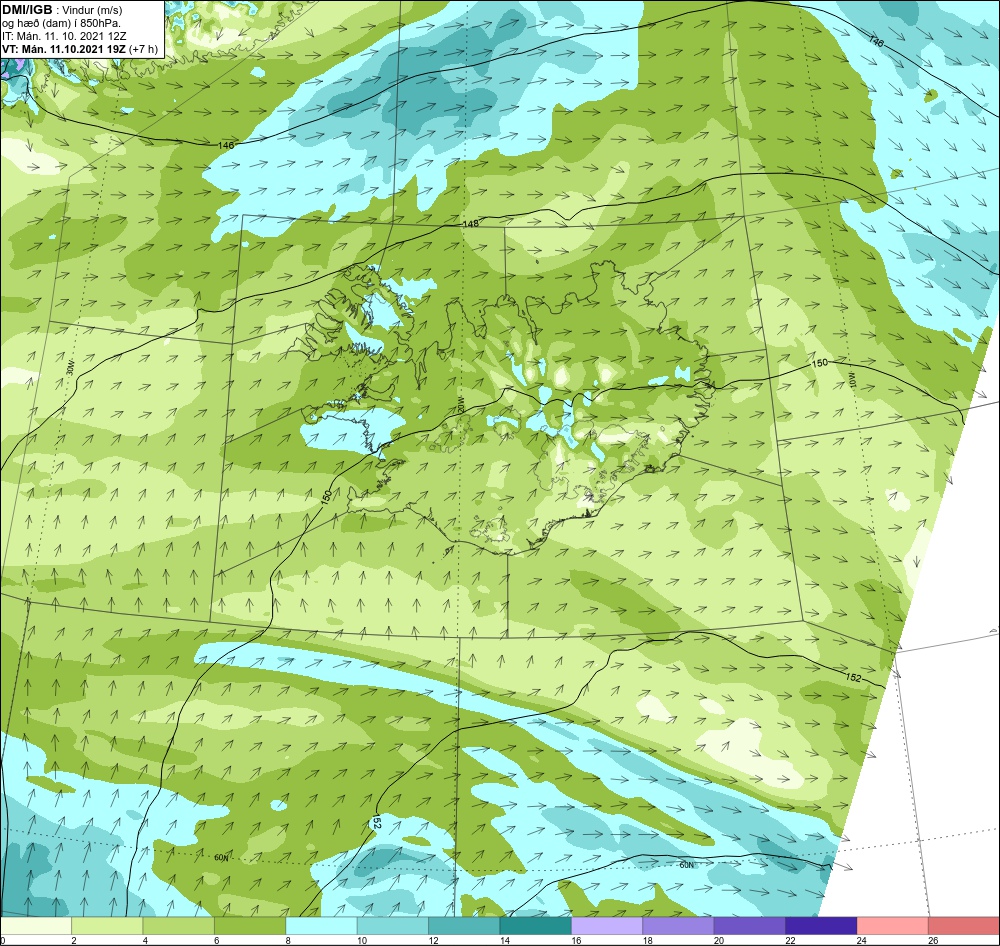1000x946 pixels.
Task: Select the 2–4 m/s light green legend swatch
Action: (107, 925)
